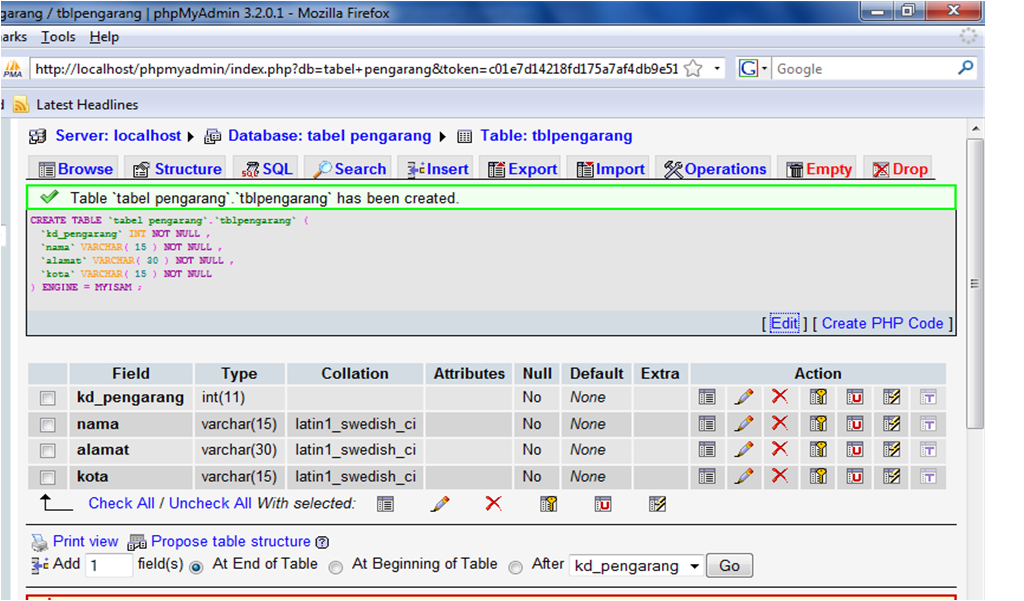Viewport: 1024px width, 601px height.
Task: Click Propose table structure link
Action: pos(231,541)
